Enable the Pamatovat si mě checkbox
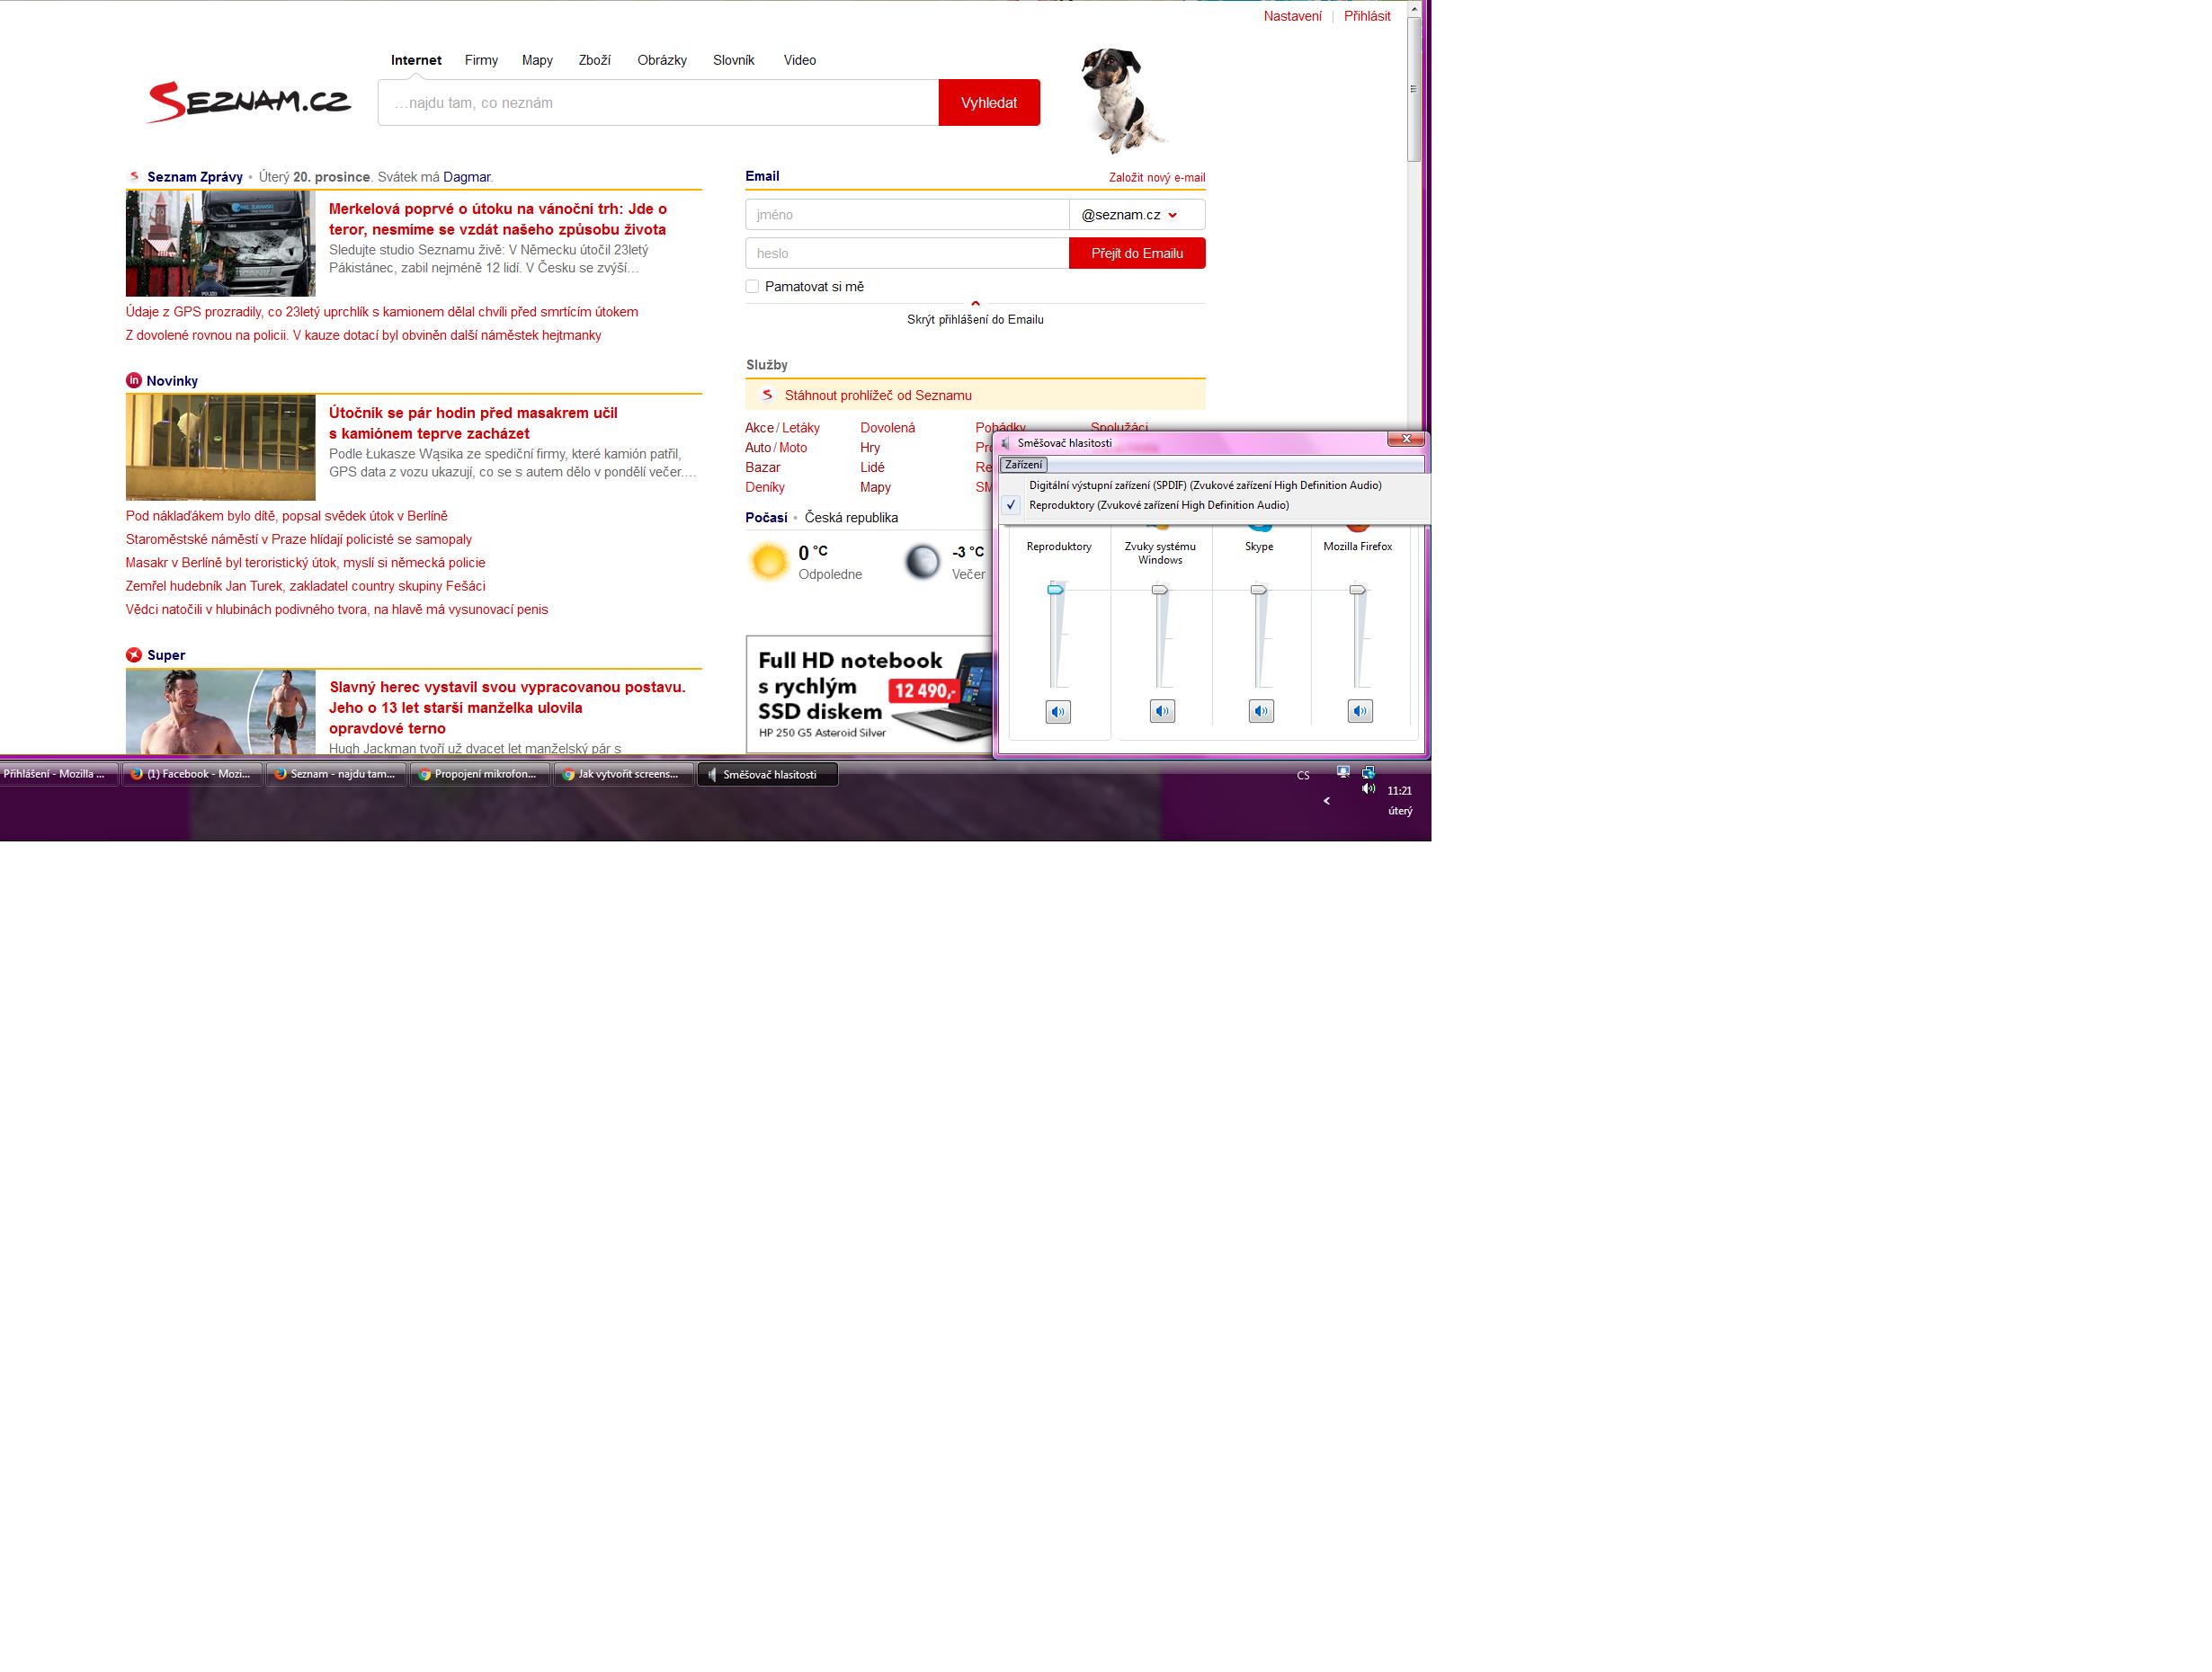The image size is (2212, 1672). click(752, 287)
